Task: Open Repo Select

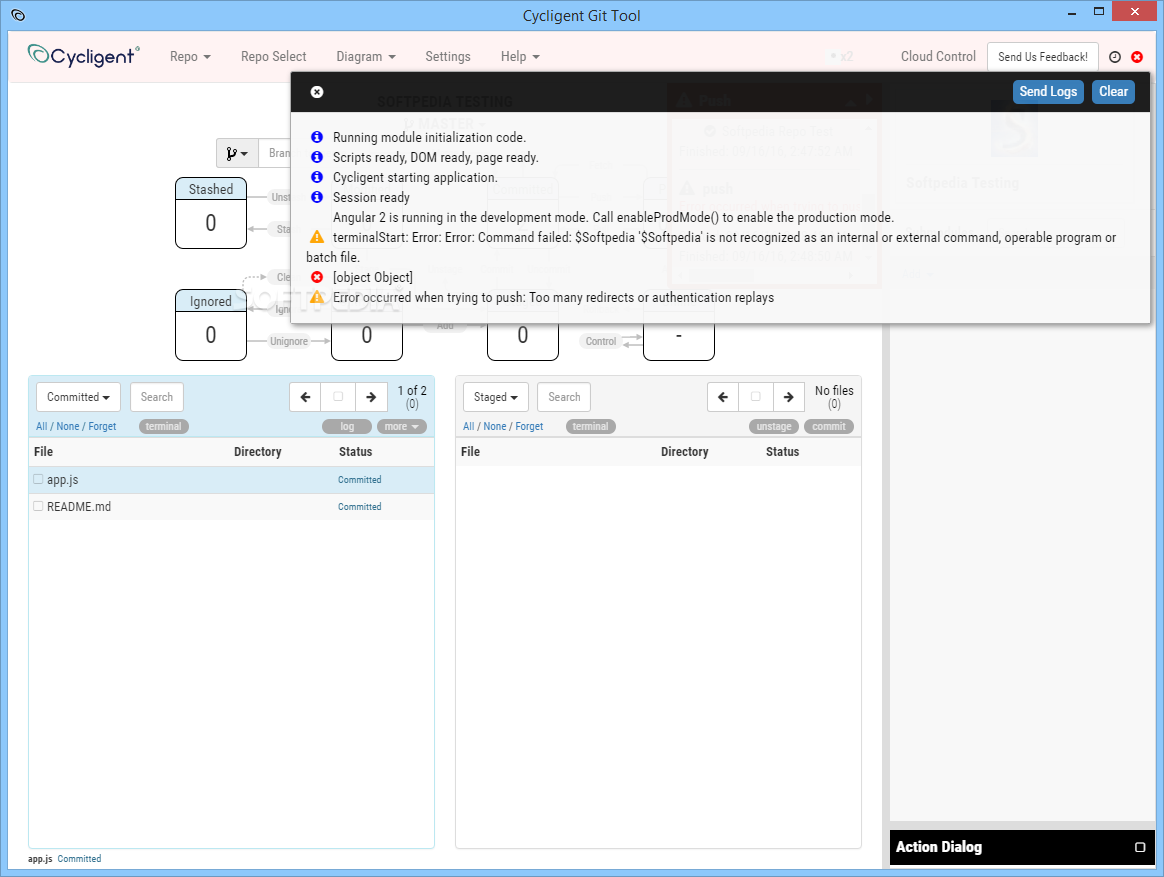Action: click(x=273, y=56)
